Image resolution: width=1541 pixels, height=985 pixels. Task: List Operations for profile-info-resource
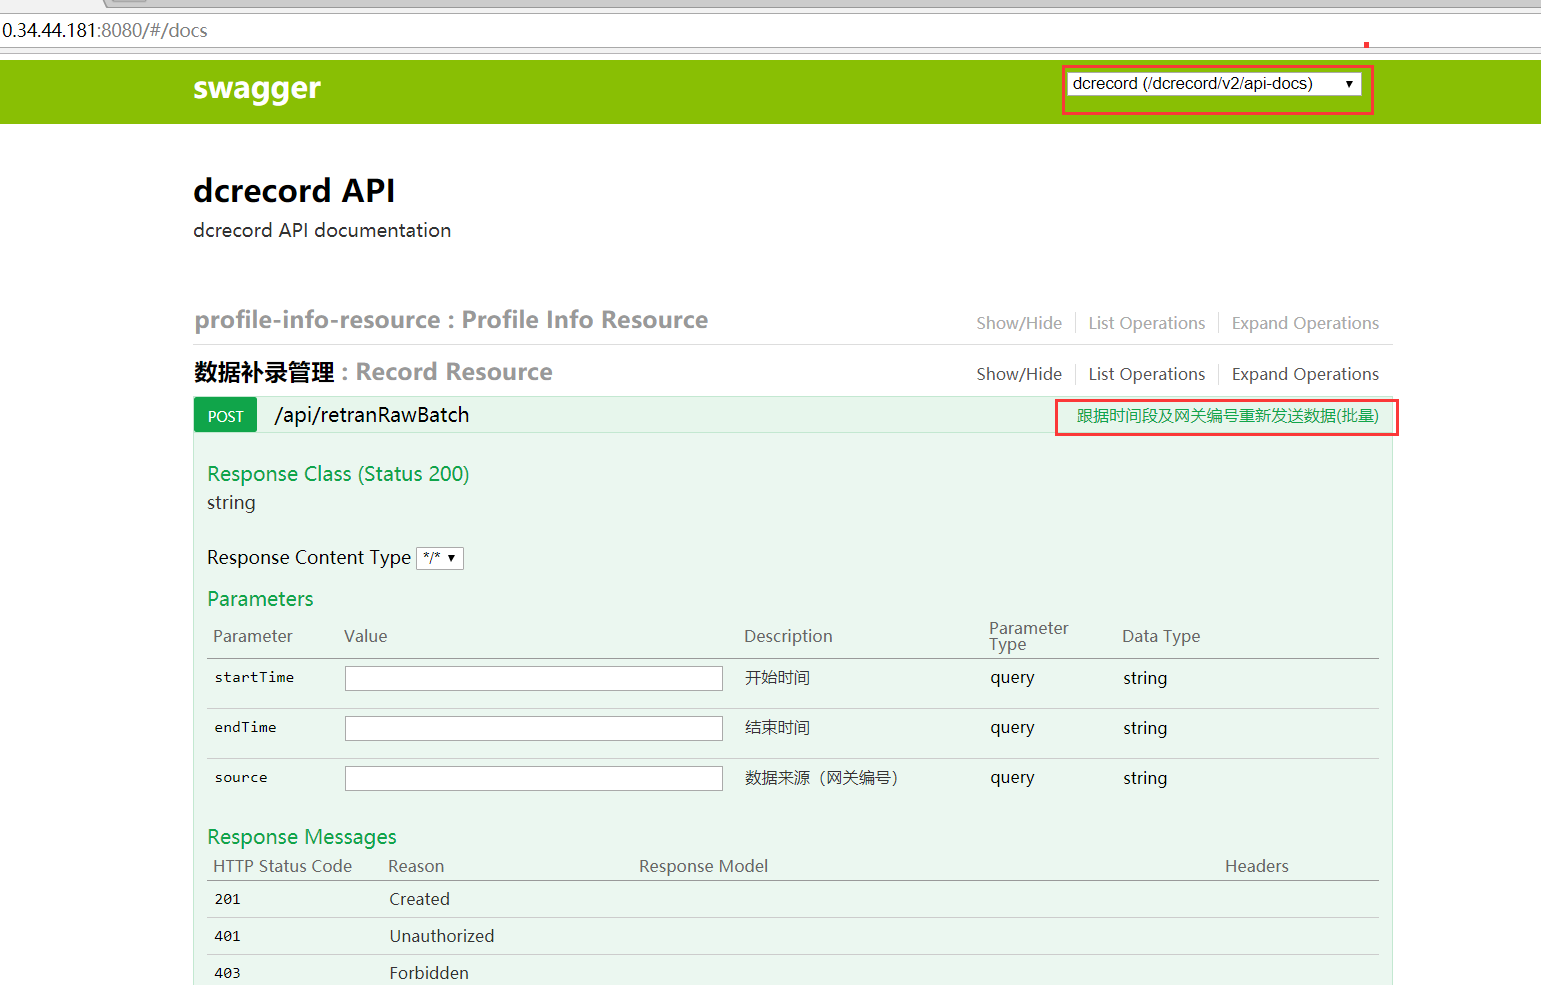pos(1146,323)
